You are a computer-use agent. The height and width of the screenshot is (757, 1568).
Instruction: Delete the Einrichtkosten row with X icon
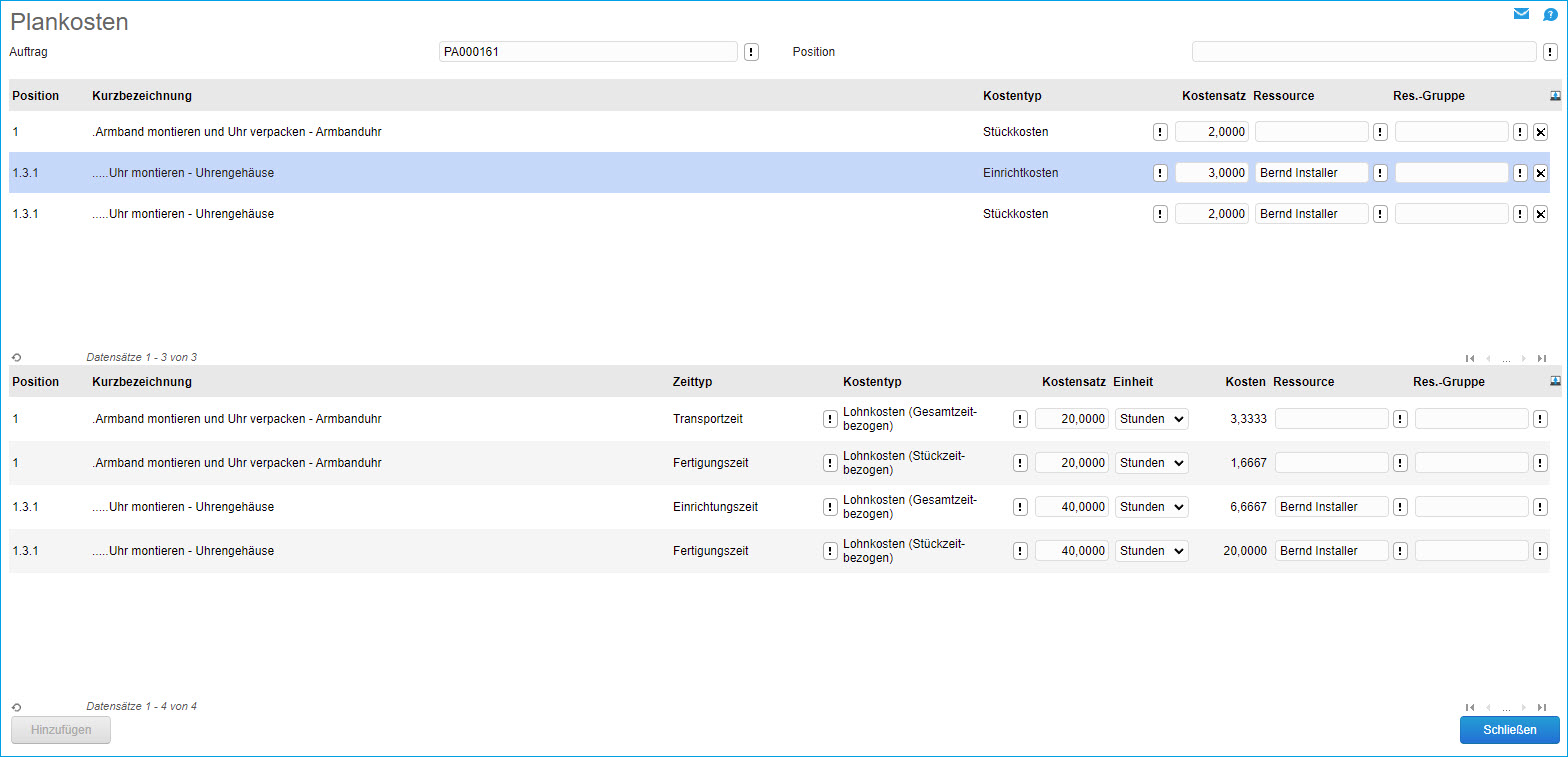1540,173
